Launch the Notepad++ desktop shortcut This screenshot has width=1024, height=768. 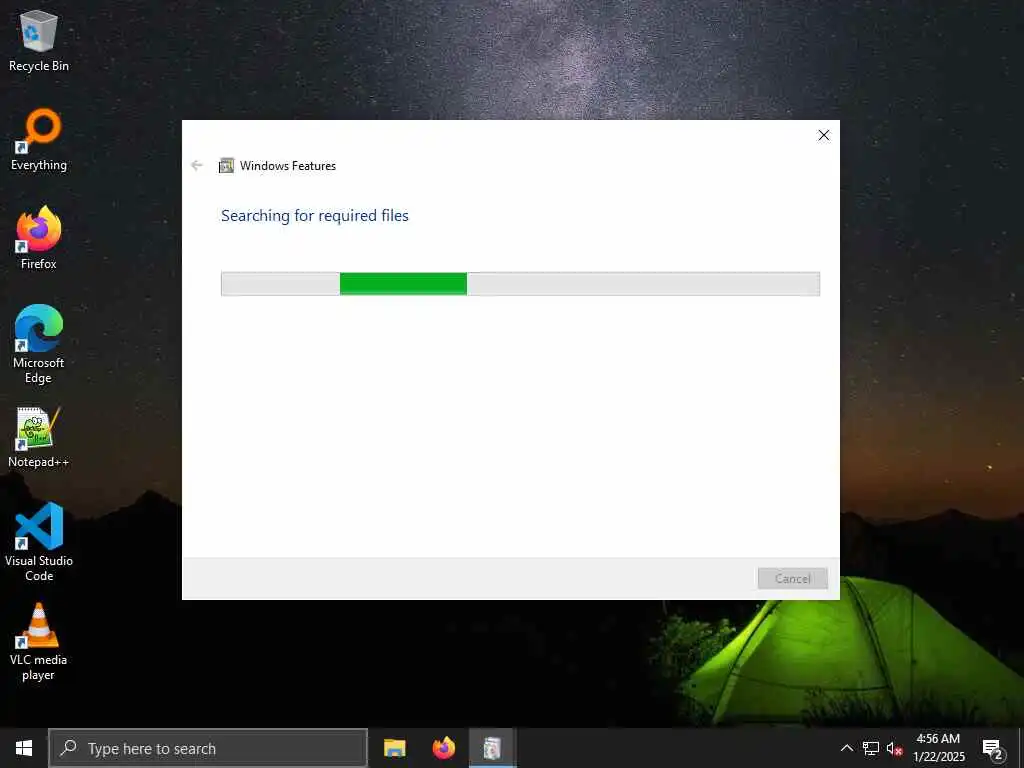click(39, 437)
